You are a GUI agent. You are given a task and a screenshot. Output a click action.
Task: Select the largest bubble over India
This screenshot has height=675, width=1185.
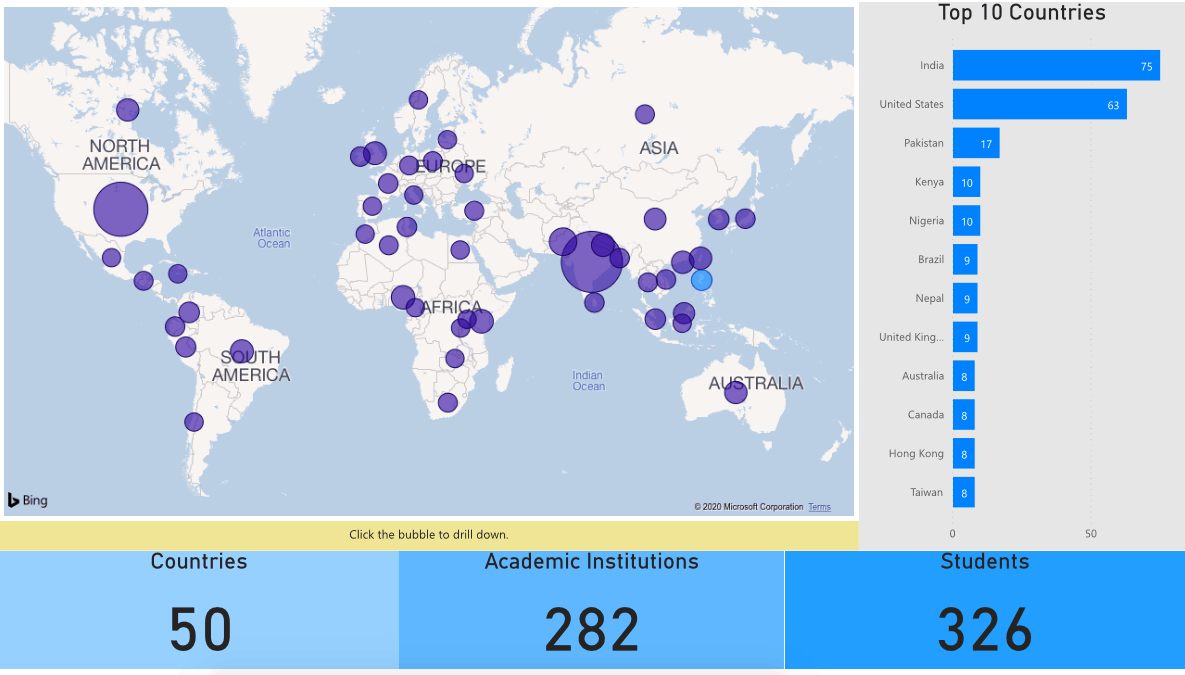pos(591,262)
